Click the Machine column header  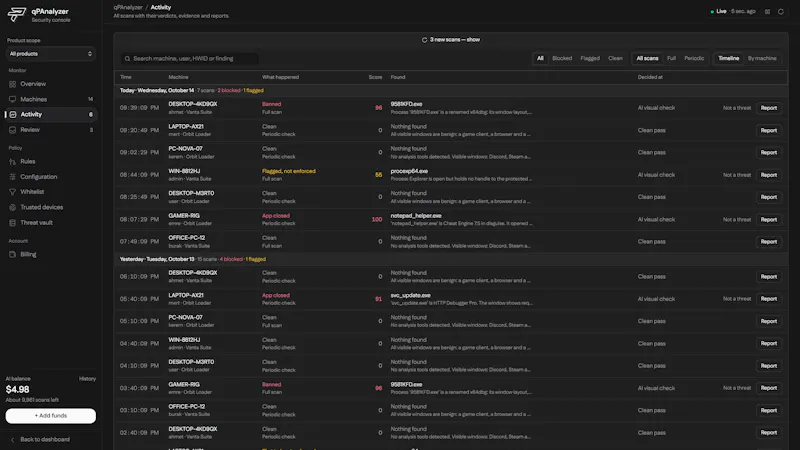tap(178, 77)
